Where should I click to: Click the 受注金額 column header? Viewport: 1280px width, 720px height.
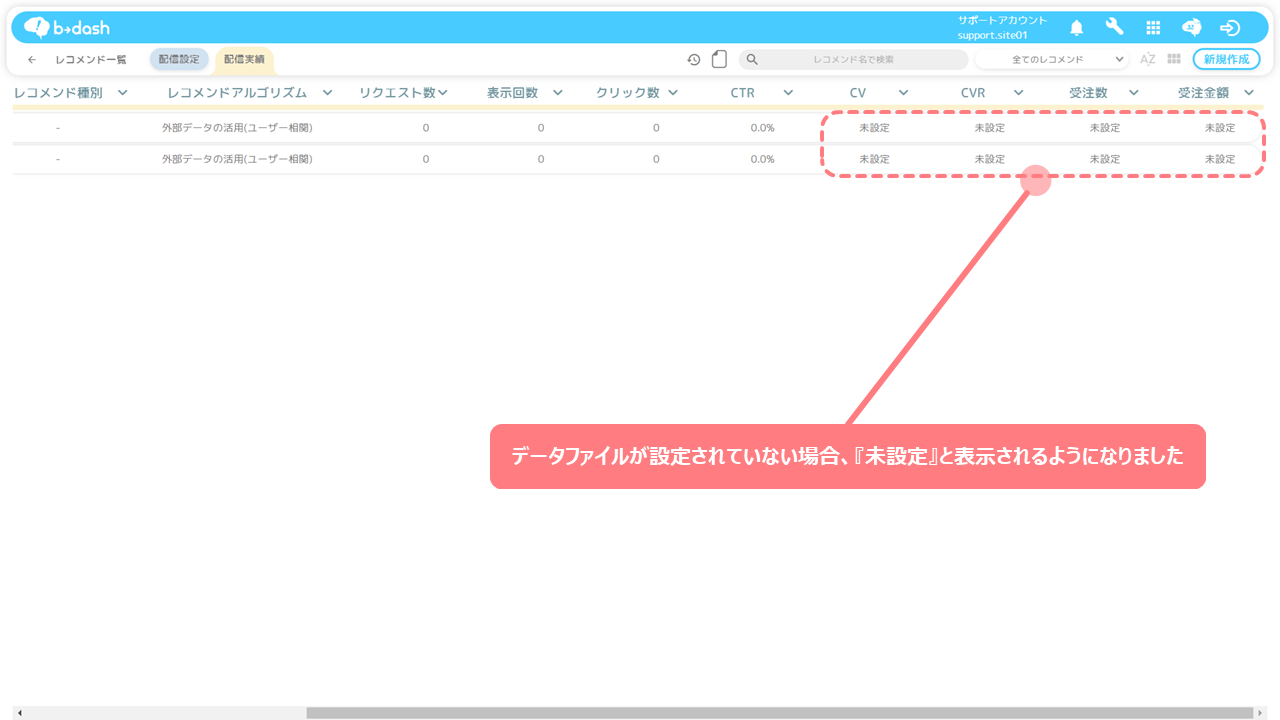[1203, 93]
